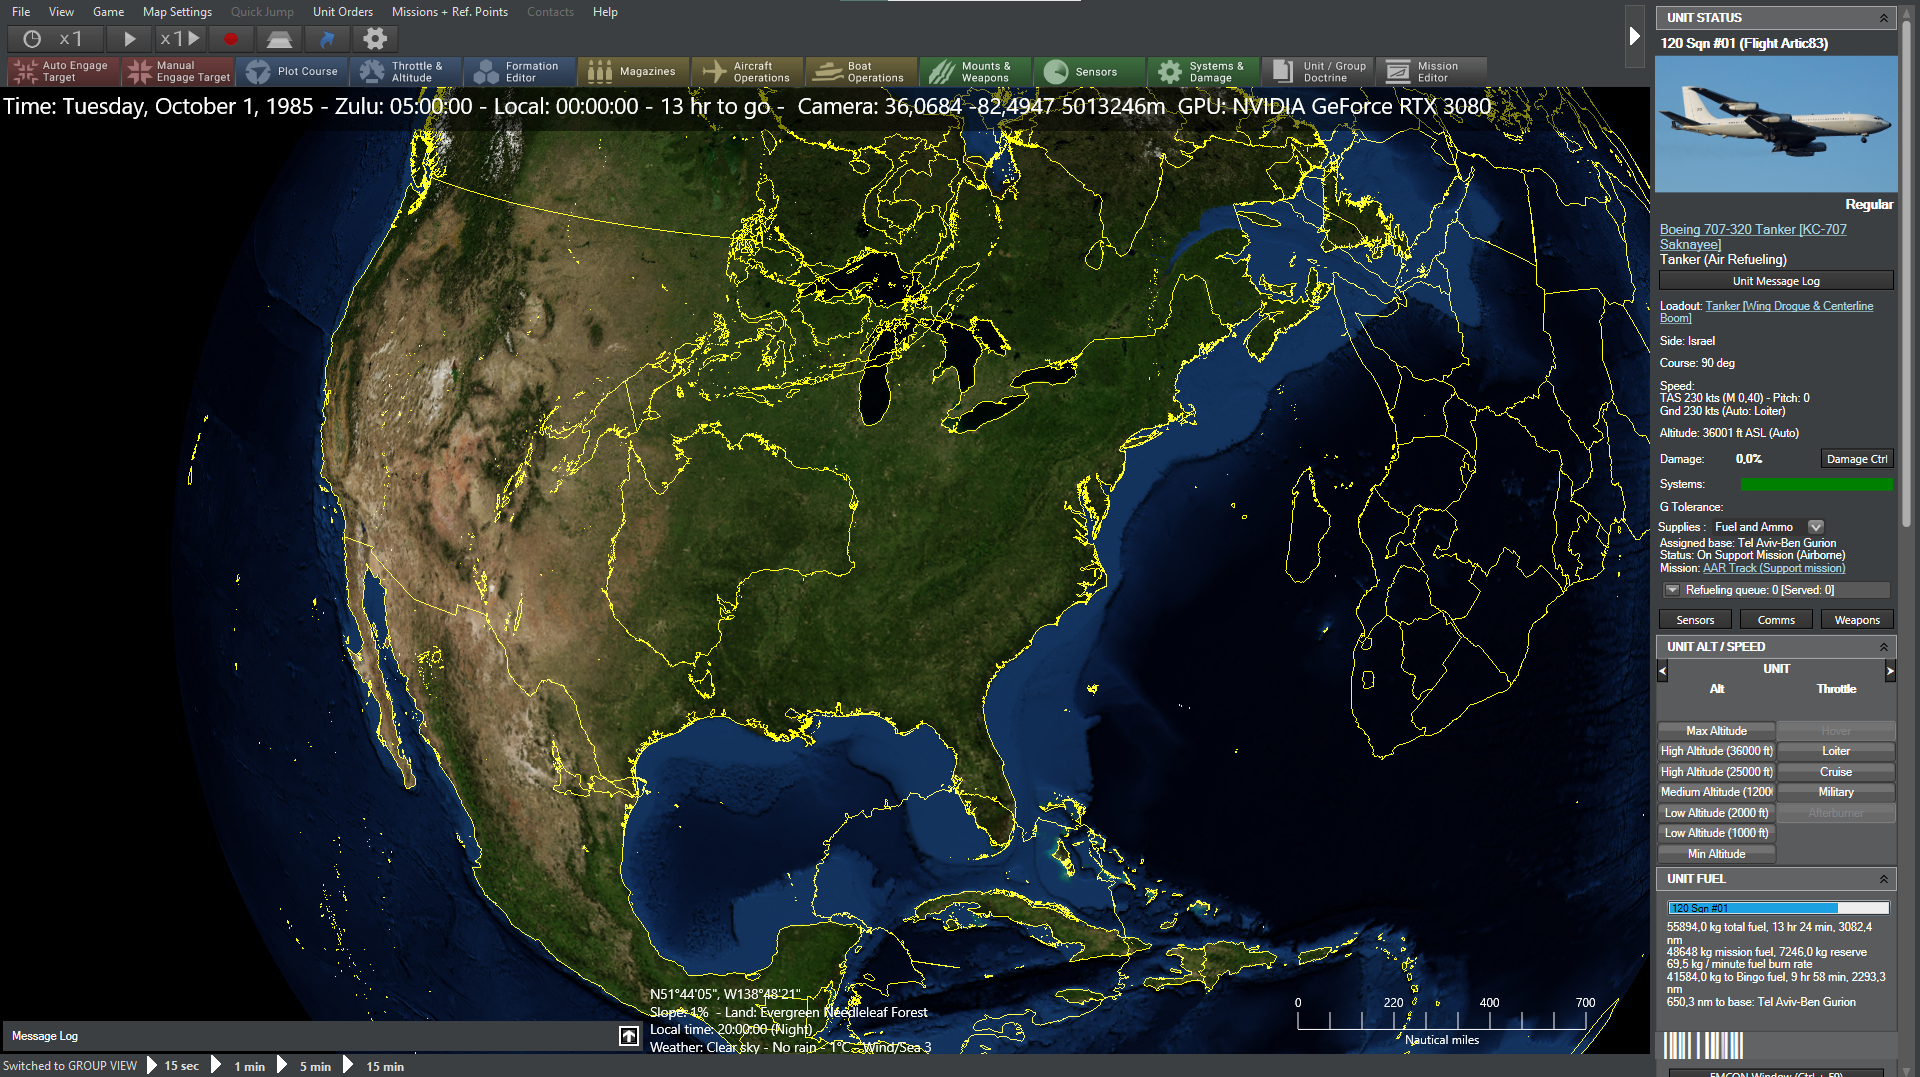This screenshot has width=1920, height=1077.
Task: Select Low Altitude (2000 ft)
Action: click(x=1716, y=813)
